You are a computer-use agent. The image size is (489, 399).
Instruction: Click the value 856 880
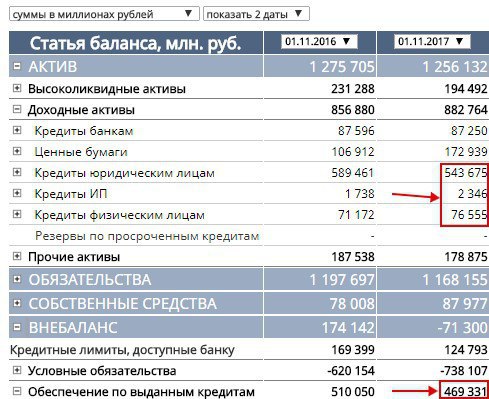click(x=353, y=110)
